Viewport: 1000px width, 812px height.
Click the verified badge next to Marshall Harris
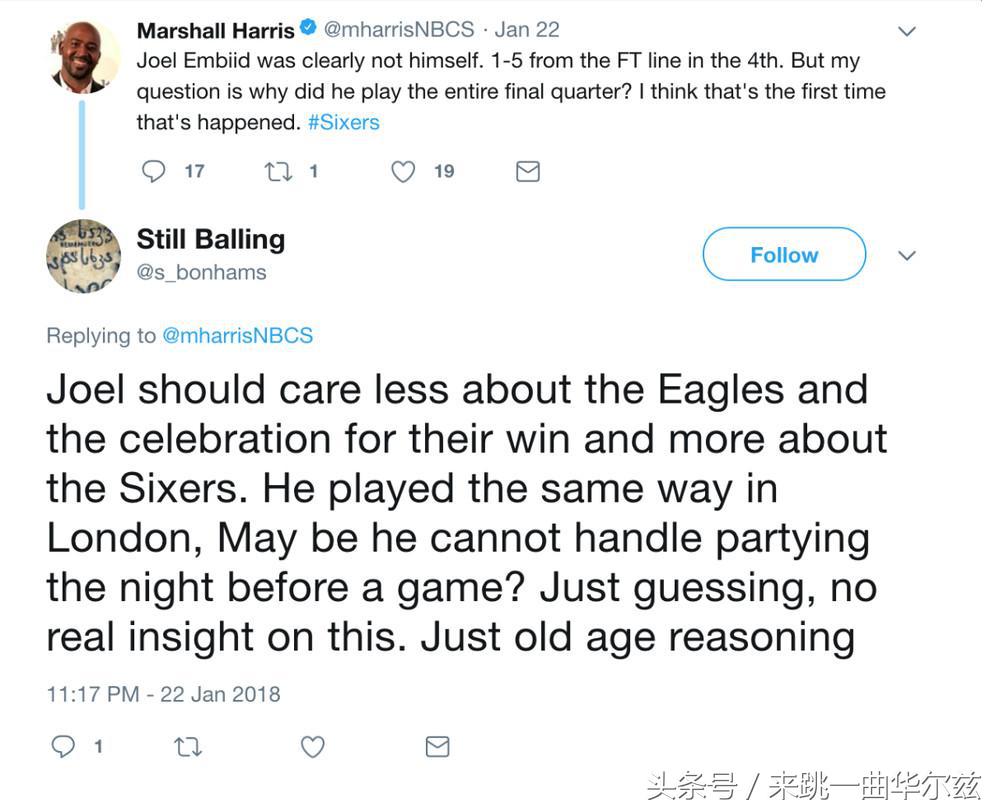(308, 29)
